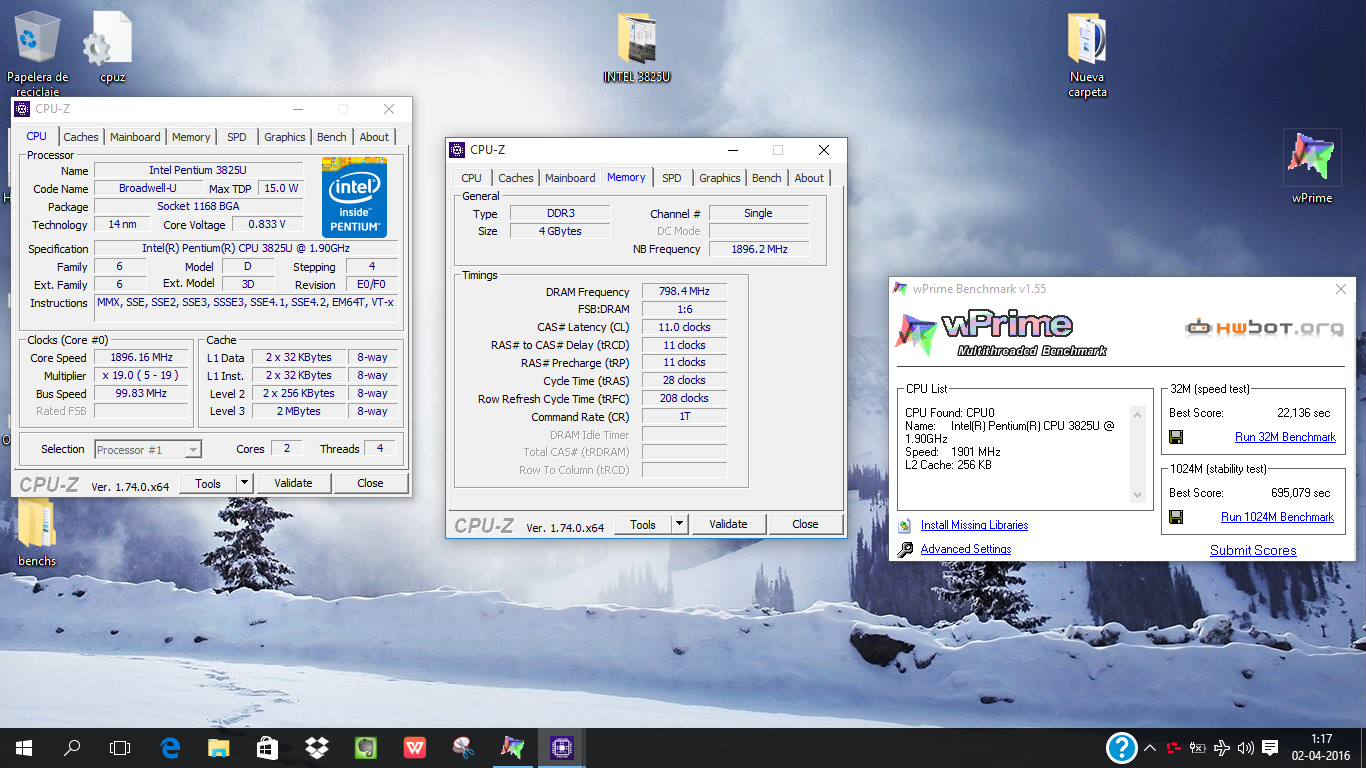Click Close in the Memory window
Viewport: 1366px width, 768px height.
point(805,524)
